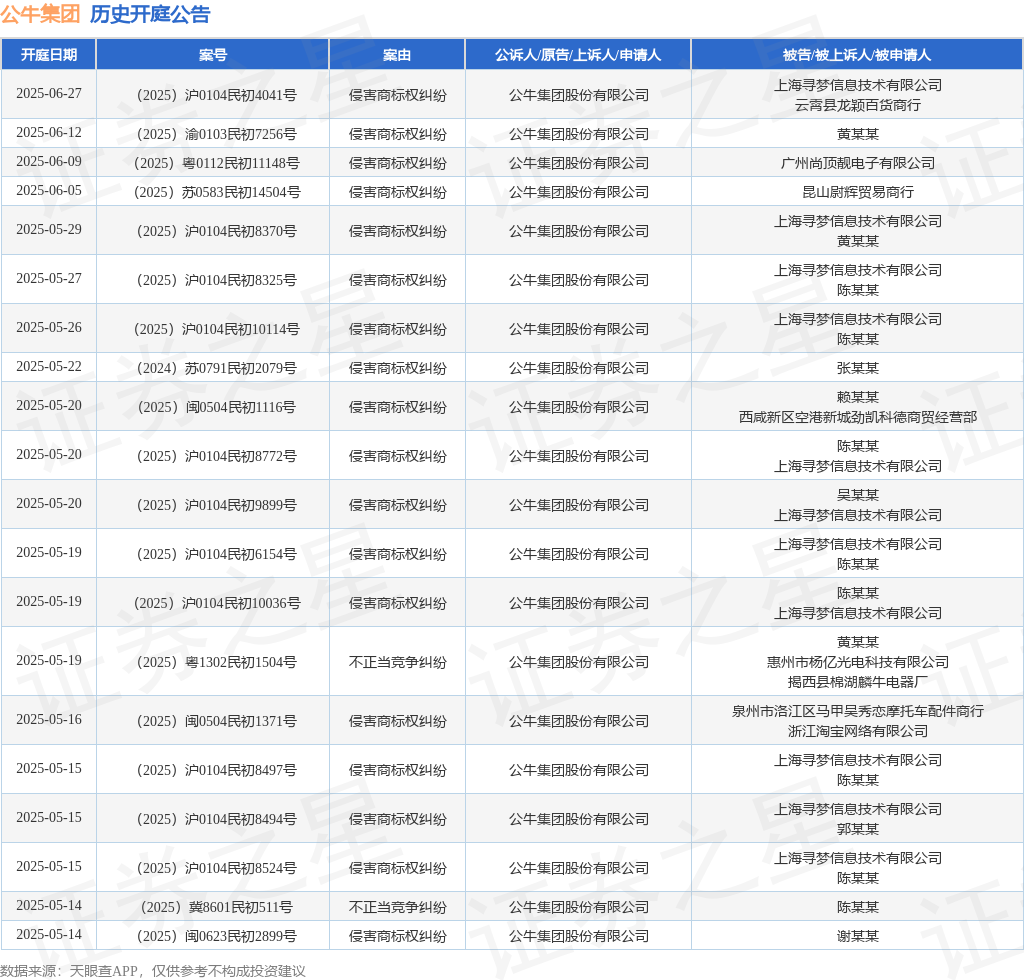Select defendant 浙江淘宝网络有限公司
1024x980 pixels.
click(x=857, y=731)
